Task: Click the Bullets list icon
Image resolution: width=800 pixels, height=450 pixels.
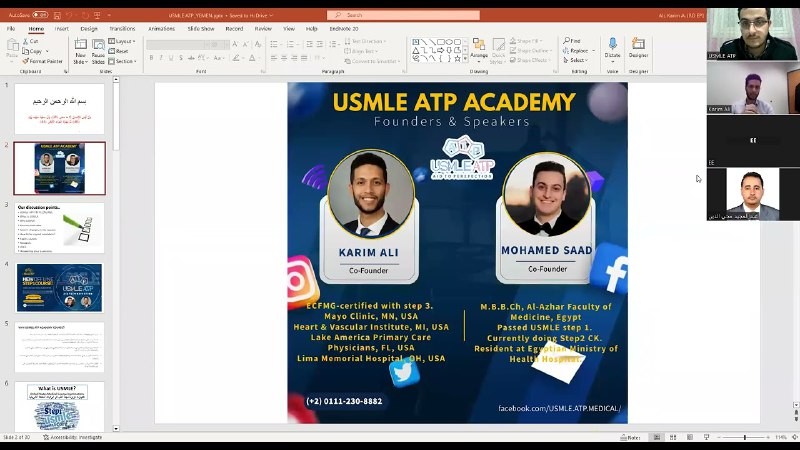Action: (x=274, y=44)
